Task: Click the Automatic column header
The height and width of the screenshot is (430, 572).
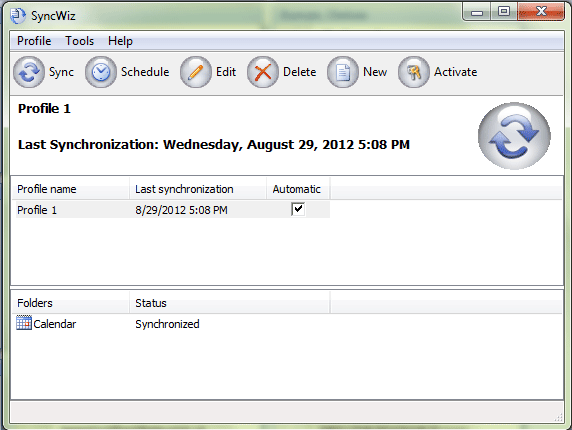Action: (298, 189)
